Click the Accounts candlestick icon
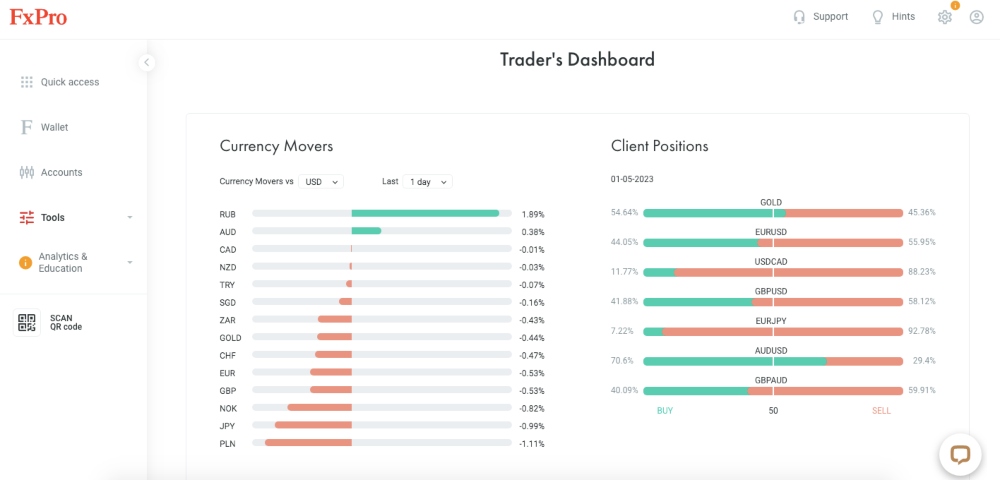This screenshot has height=480, width=1000. point(26,172)
